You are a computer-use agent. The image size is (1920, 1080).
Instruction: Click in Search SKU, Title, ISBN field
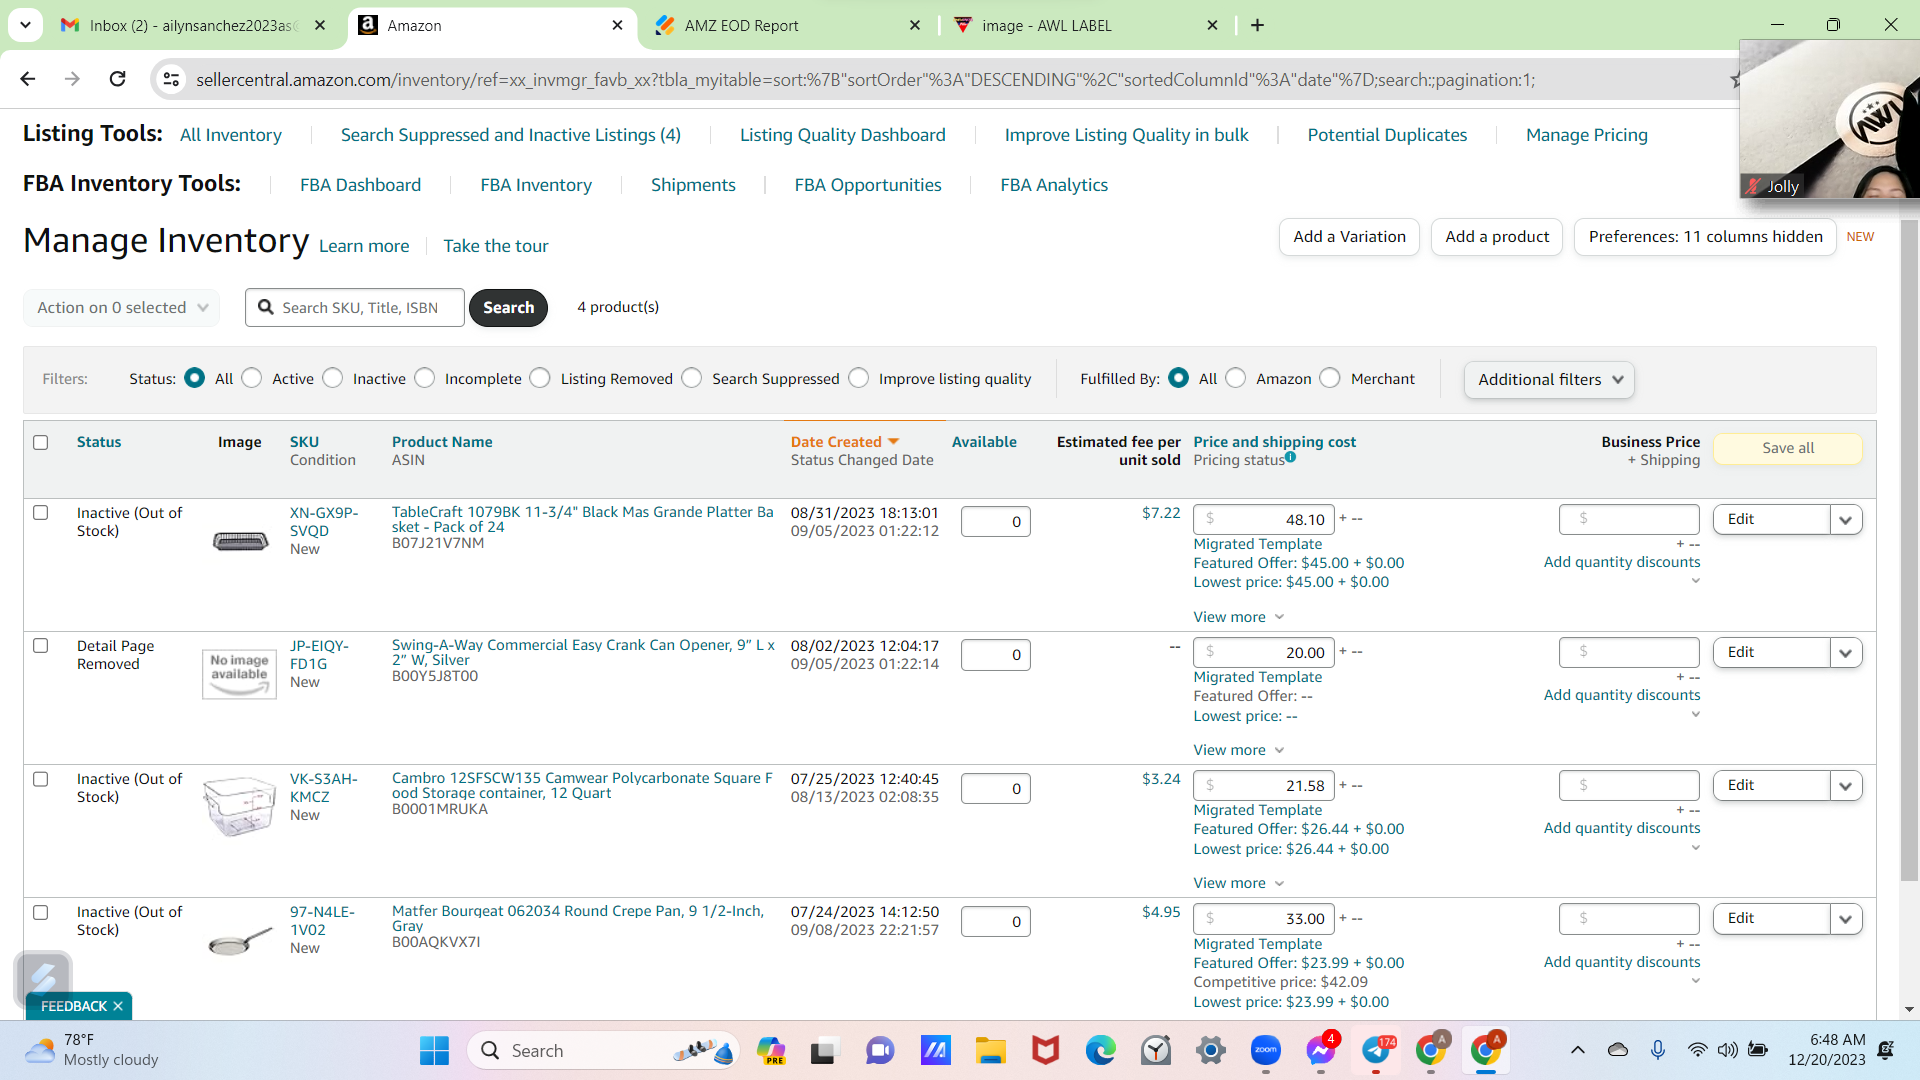pyautogui.click(x=355, y=308)
